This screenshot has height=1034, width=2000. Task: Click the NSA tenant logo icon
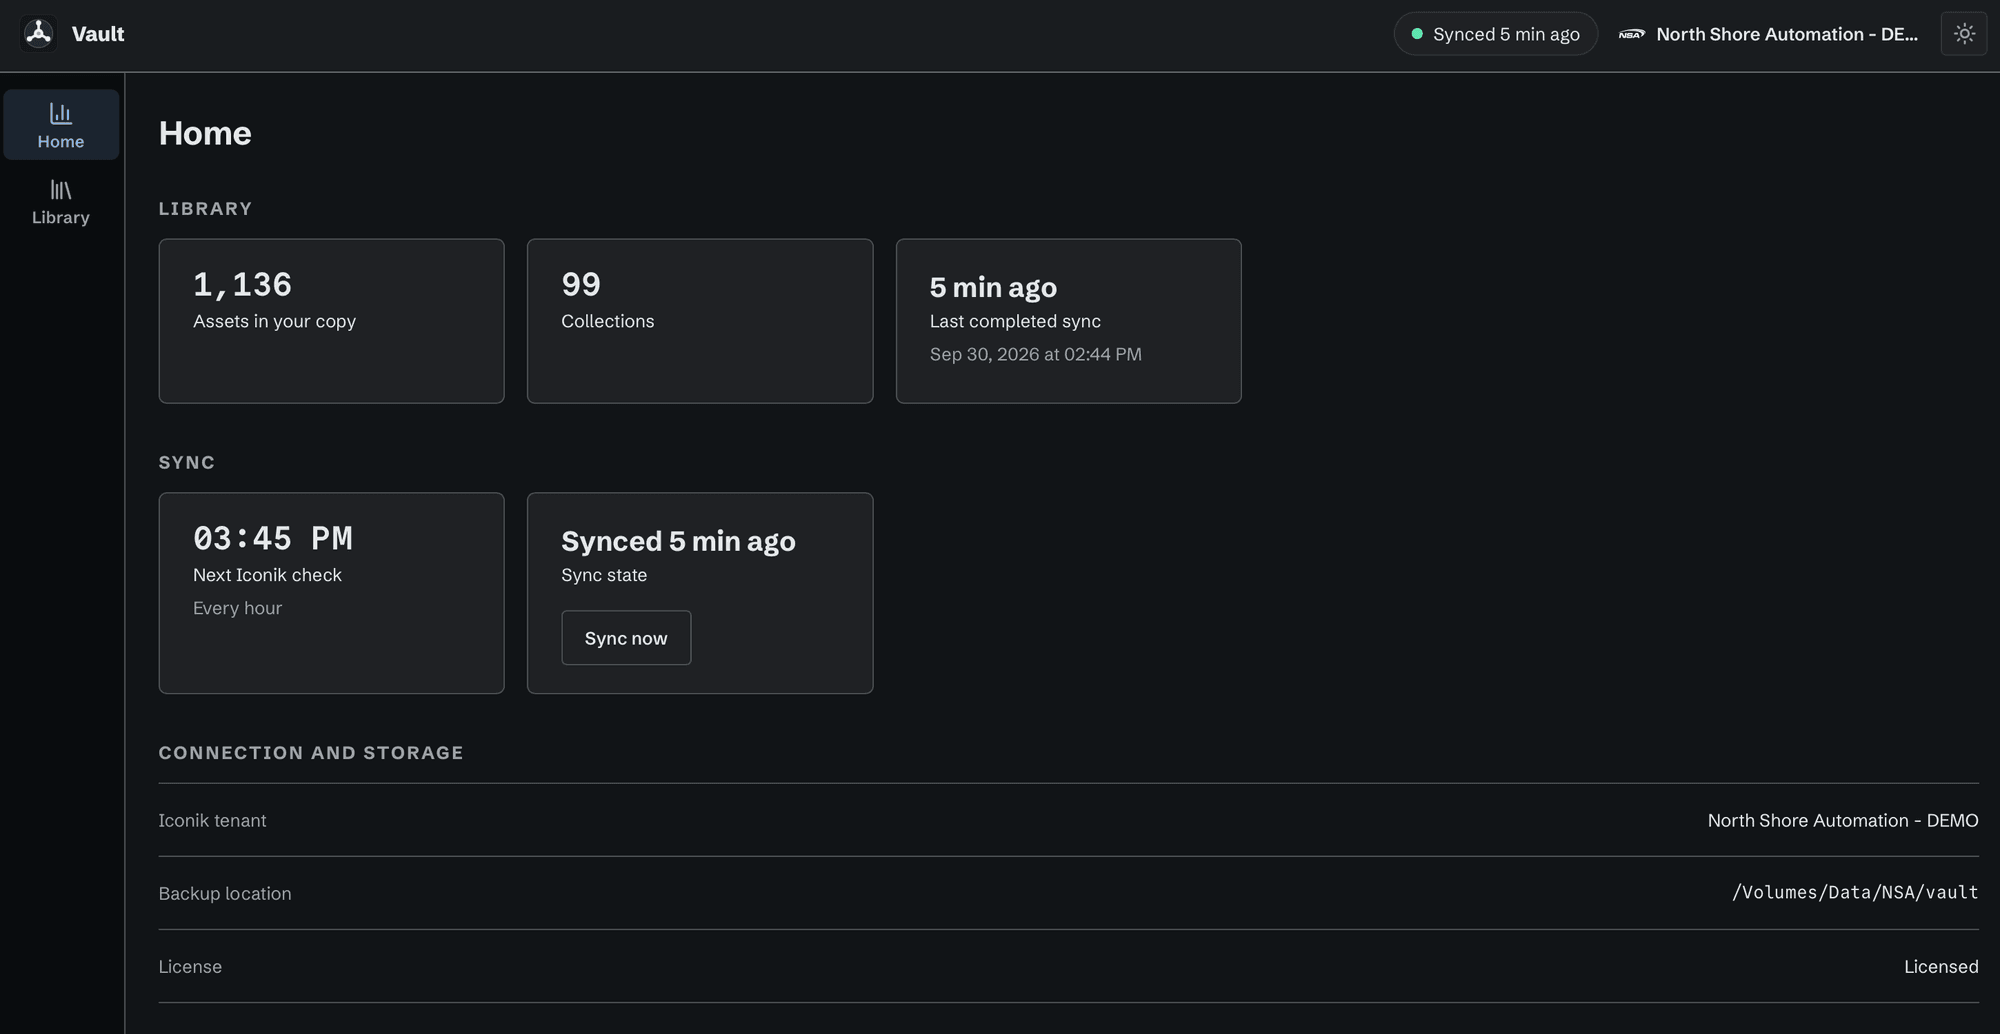coord(1632,34)
